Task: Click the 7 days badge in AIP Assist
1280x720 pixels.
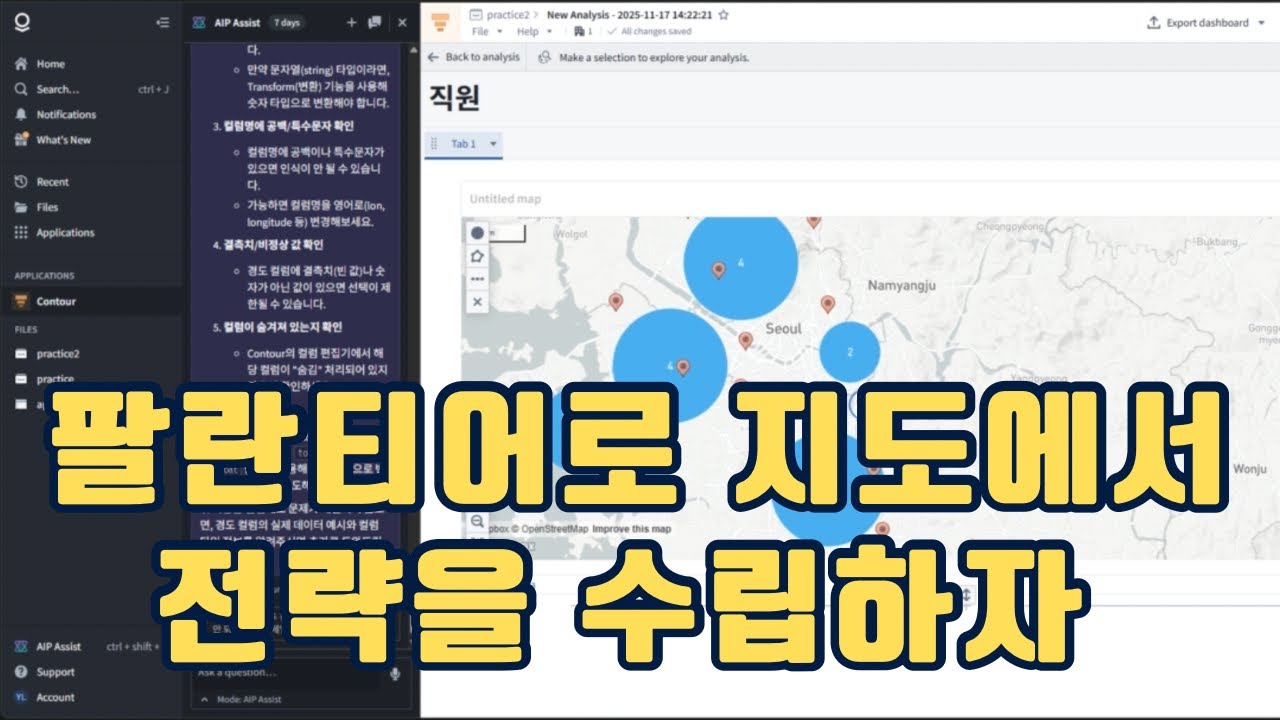Action: [x=288, y=22]
